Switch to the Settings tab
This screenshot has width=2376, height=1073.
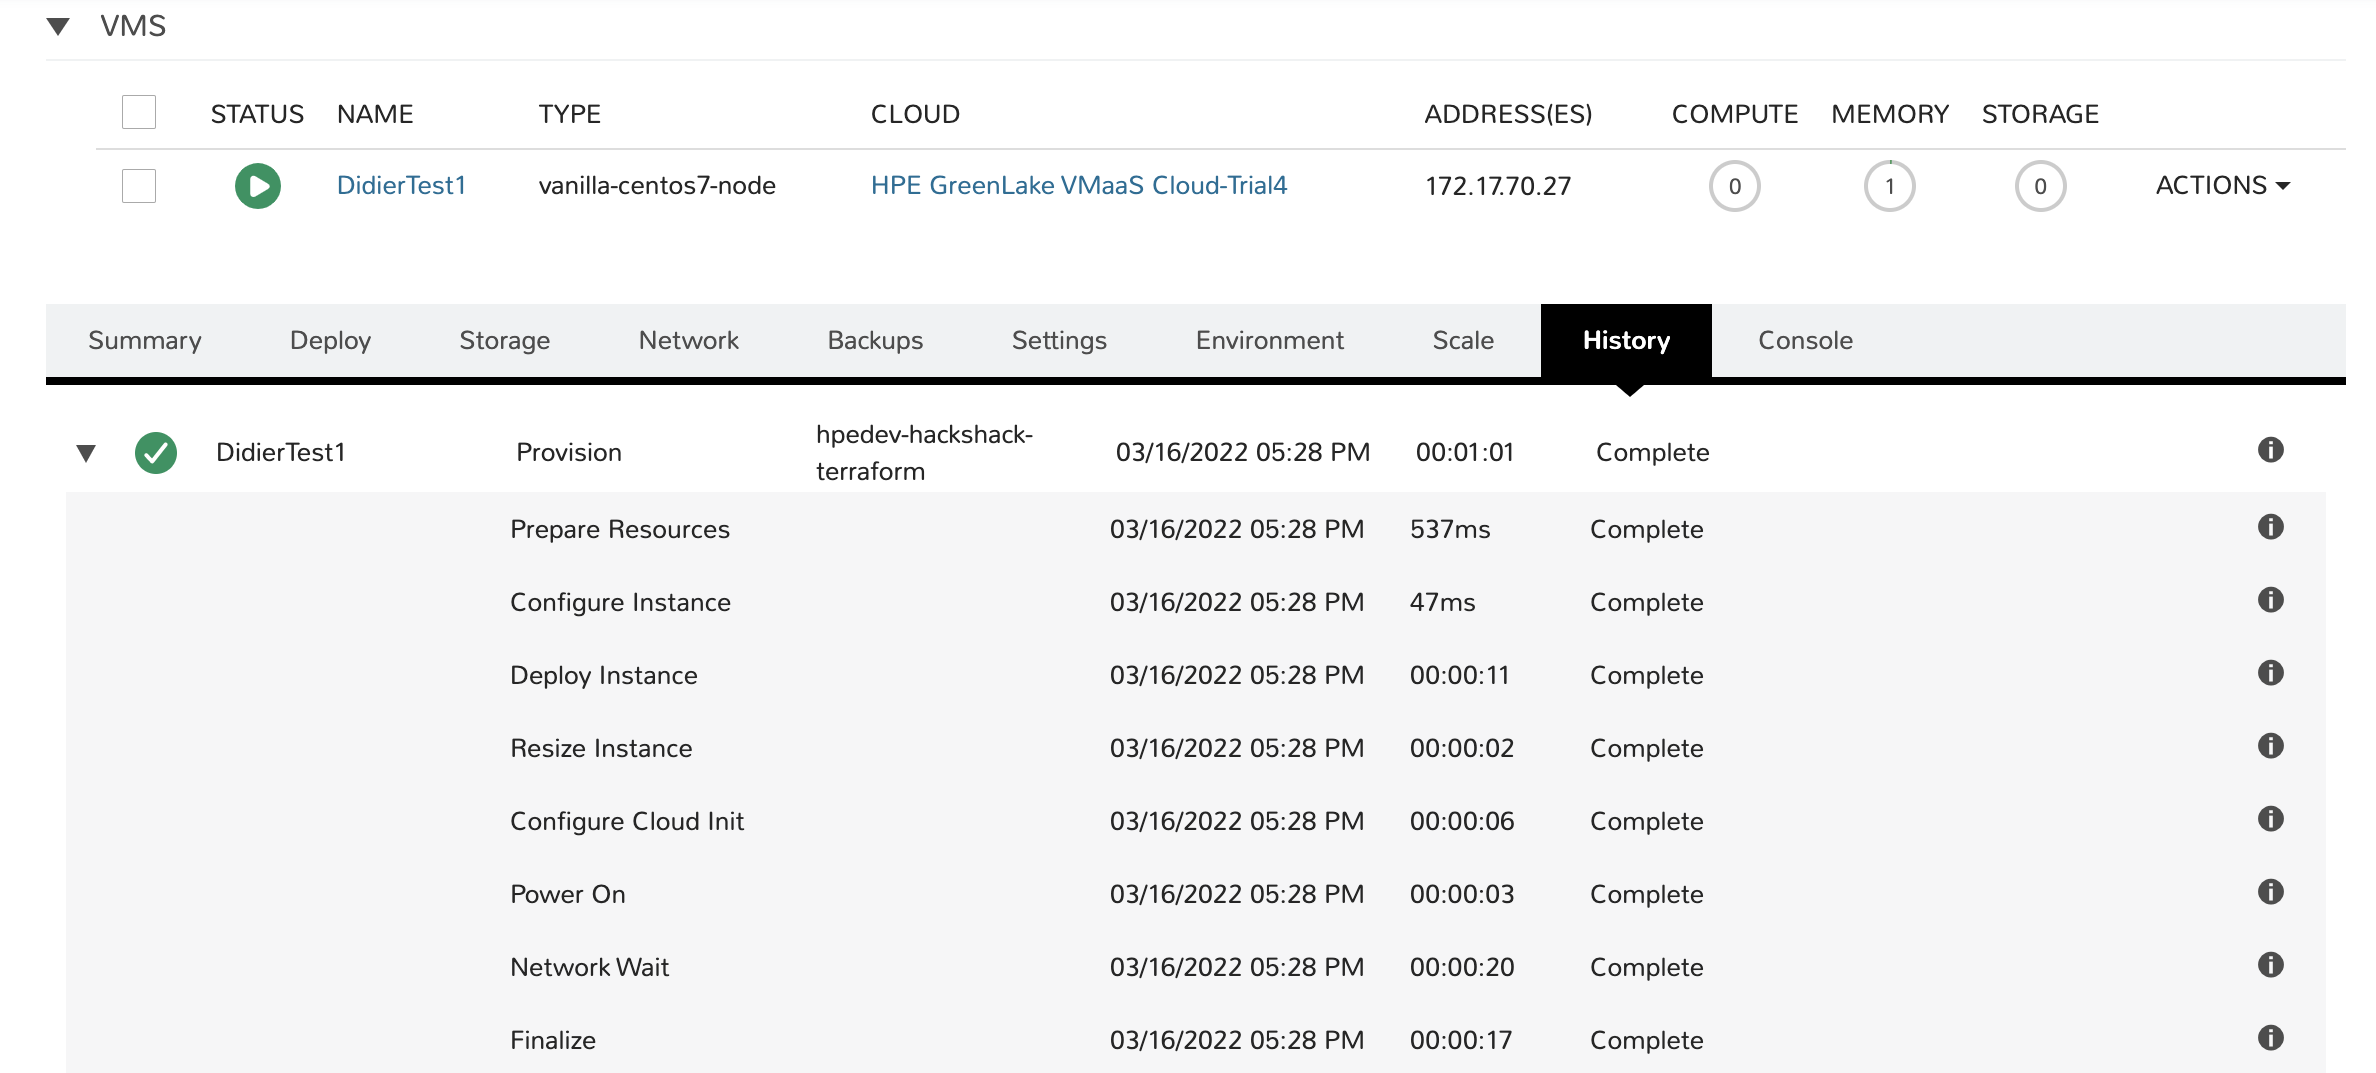click(x=1060, y=341)
